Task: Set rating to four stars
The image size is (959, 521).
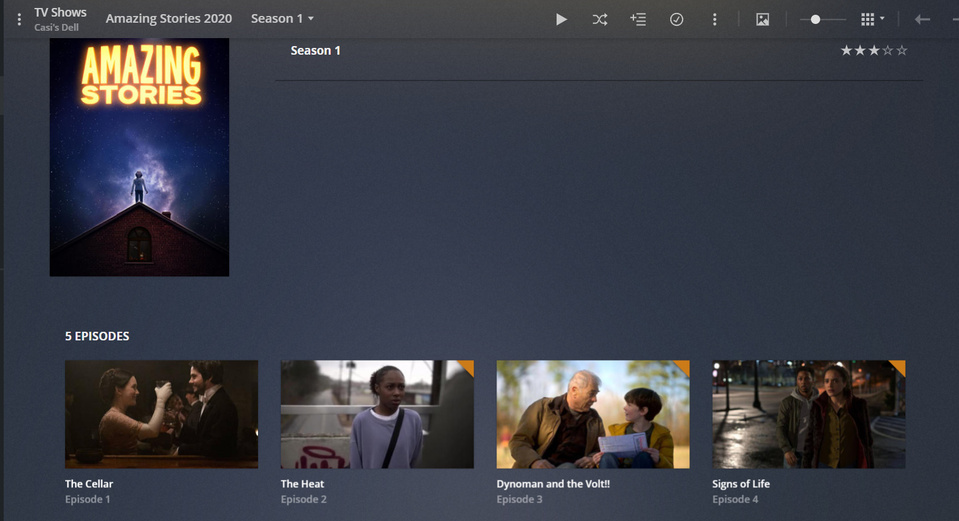Action: click(888, 51)
